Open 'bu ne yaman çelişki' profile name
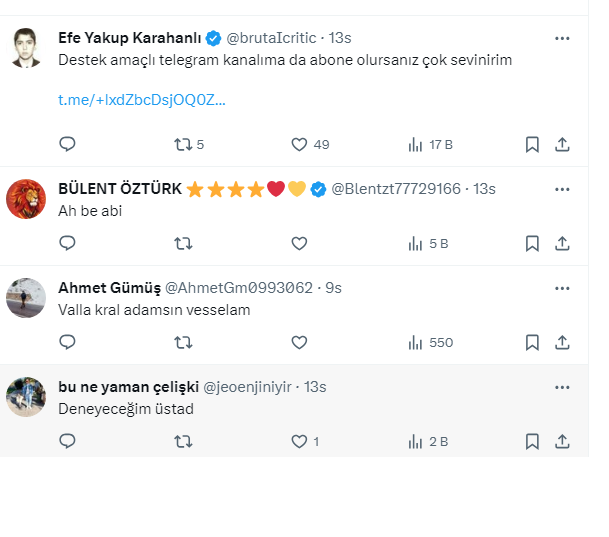 [127, 387]
